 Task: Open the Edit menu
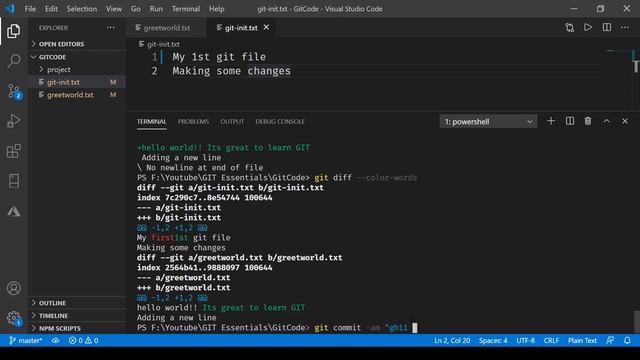51,9
